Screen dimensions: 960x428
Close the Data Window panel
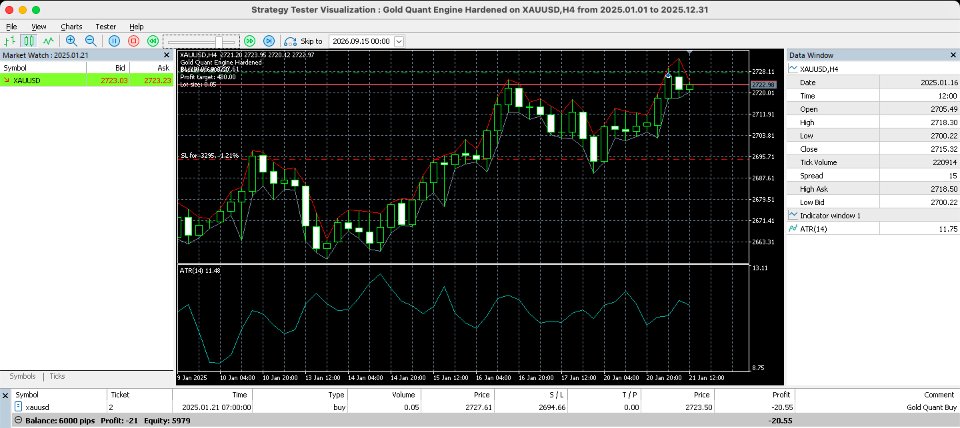click(x=953, y=55)
